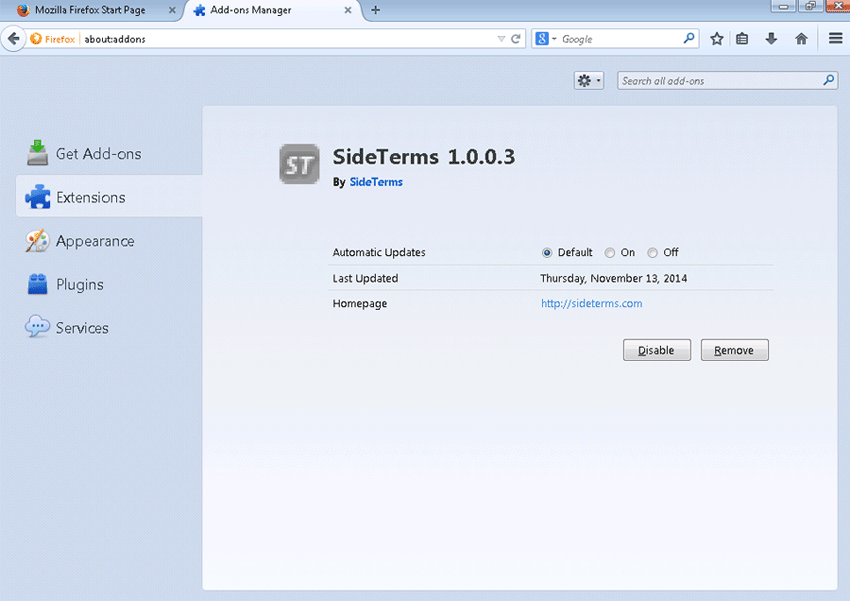Select Default for Automatic Updates

(547, 253)
